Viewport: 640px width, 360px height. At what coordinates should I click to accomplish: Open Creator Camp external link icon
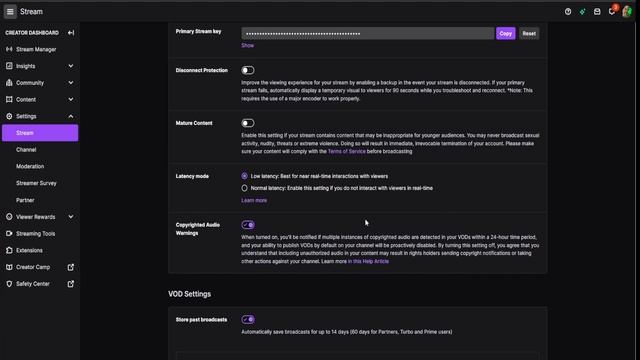tap(71, 267)
